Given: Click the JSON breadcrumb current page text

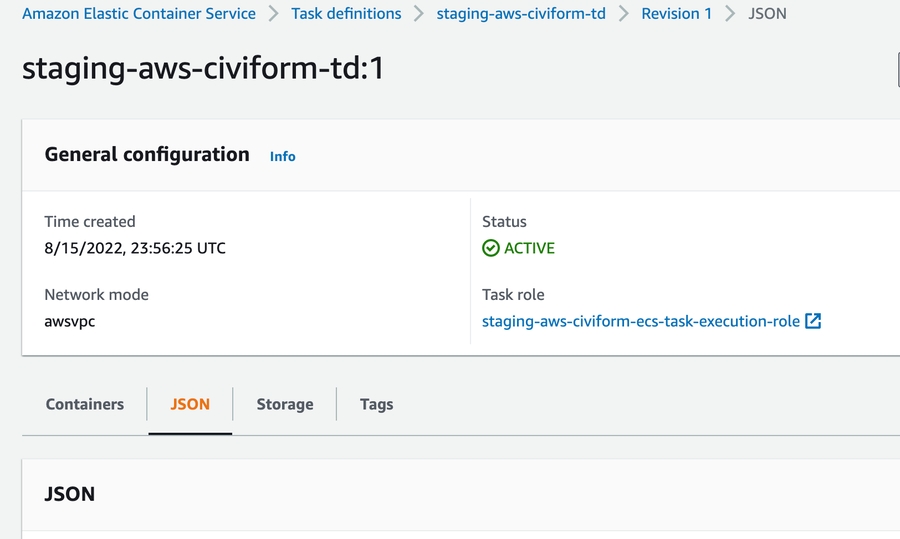Looking at the screenshot, I should 767,14.
